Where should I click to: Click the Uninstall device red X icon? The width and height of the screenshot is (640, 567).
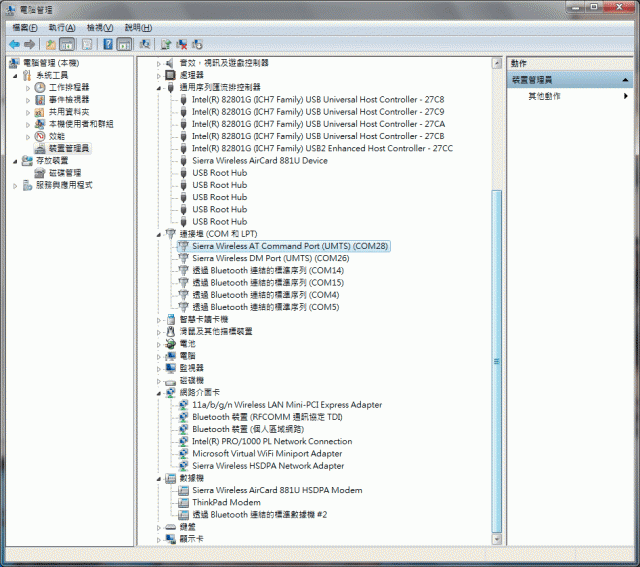(x=182, y=44)
